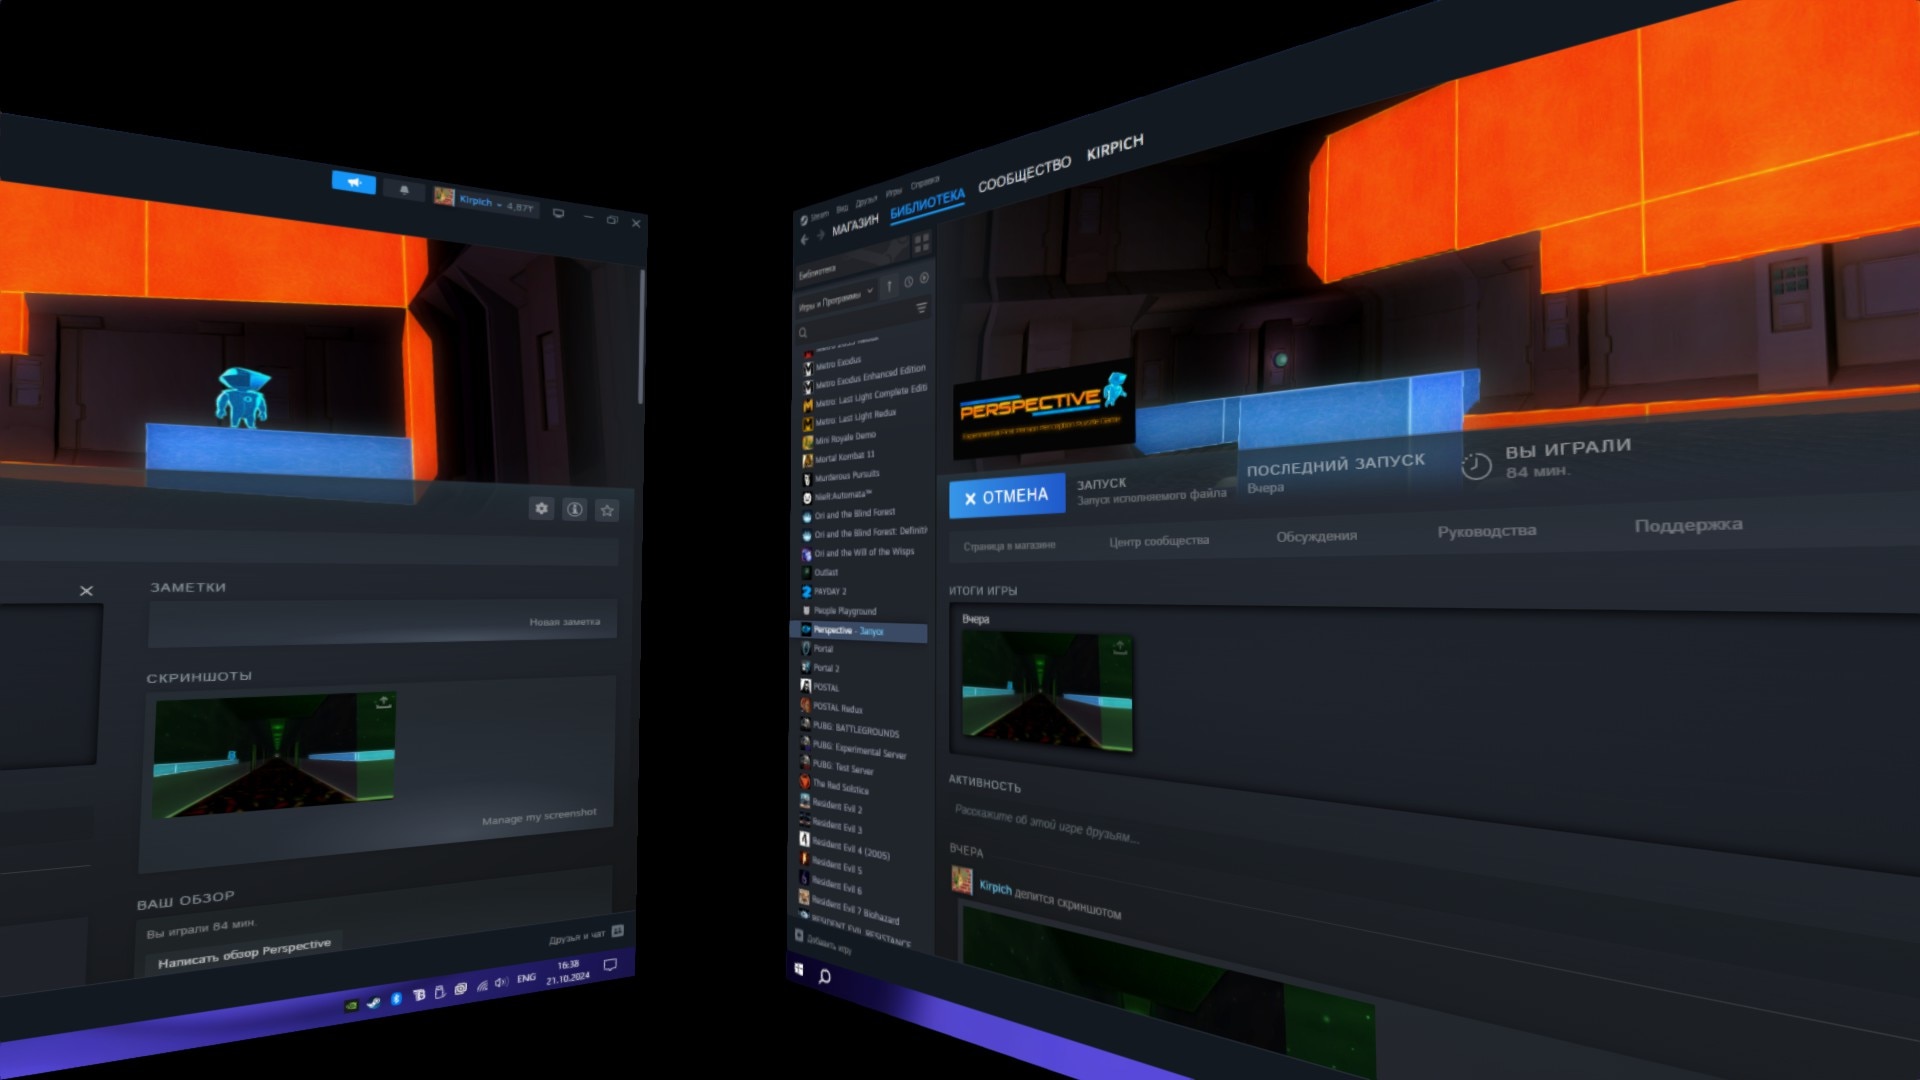This screenshot has width=1920, height=1080.
Task: Click the Kirpich avatar in top bar
Action: 444,196
